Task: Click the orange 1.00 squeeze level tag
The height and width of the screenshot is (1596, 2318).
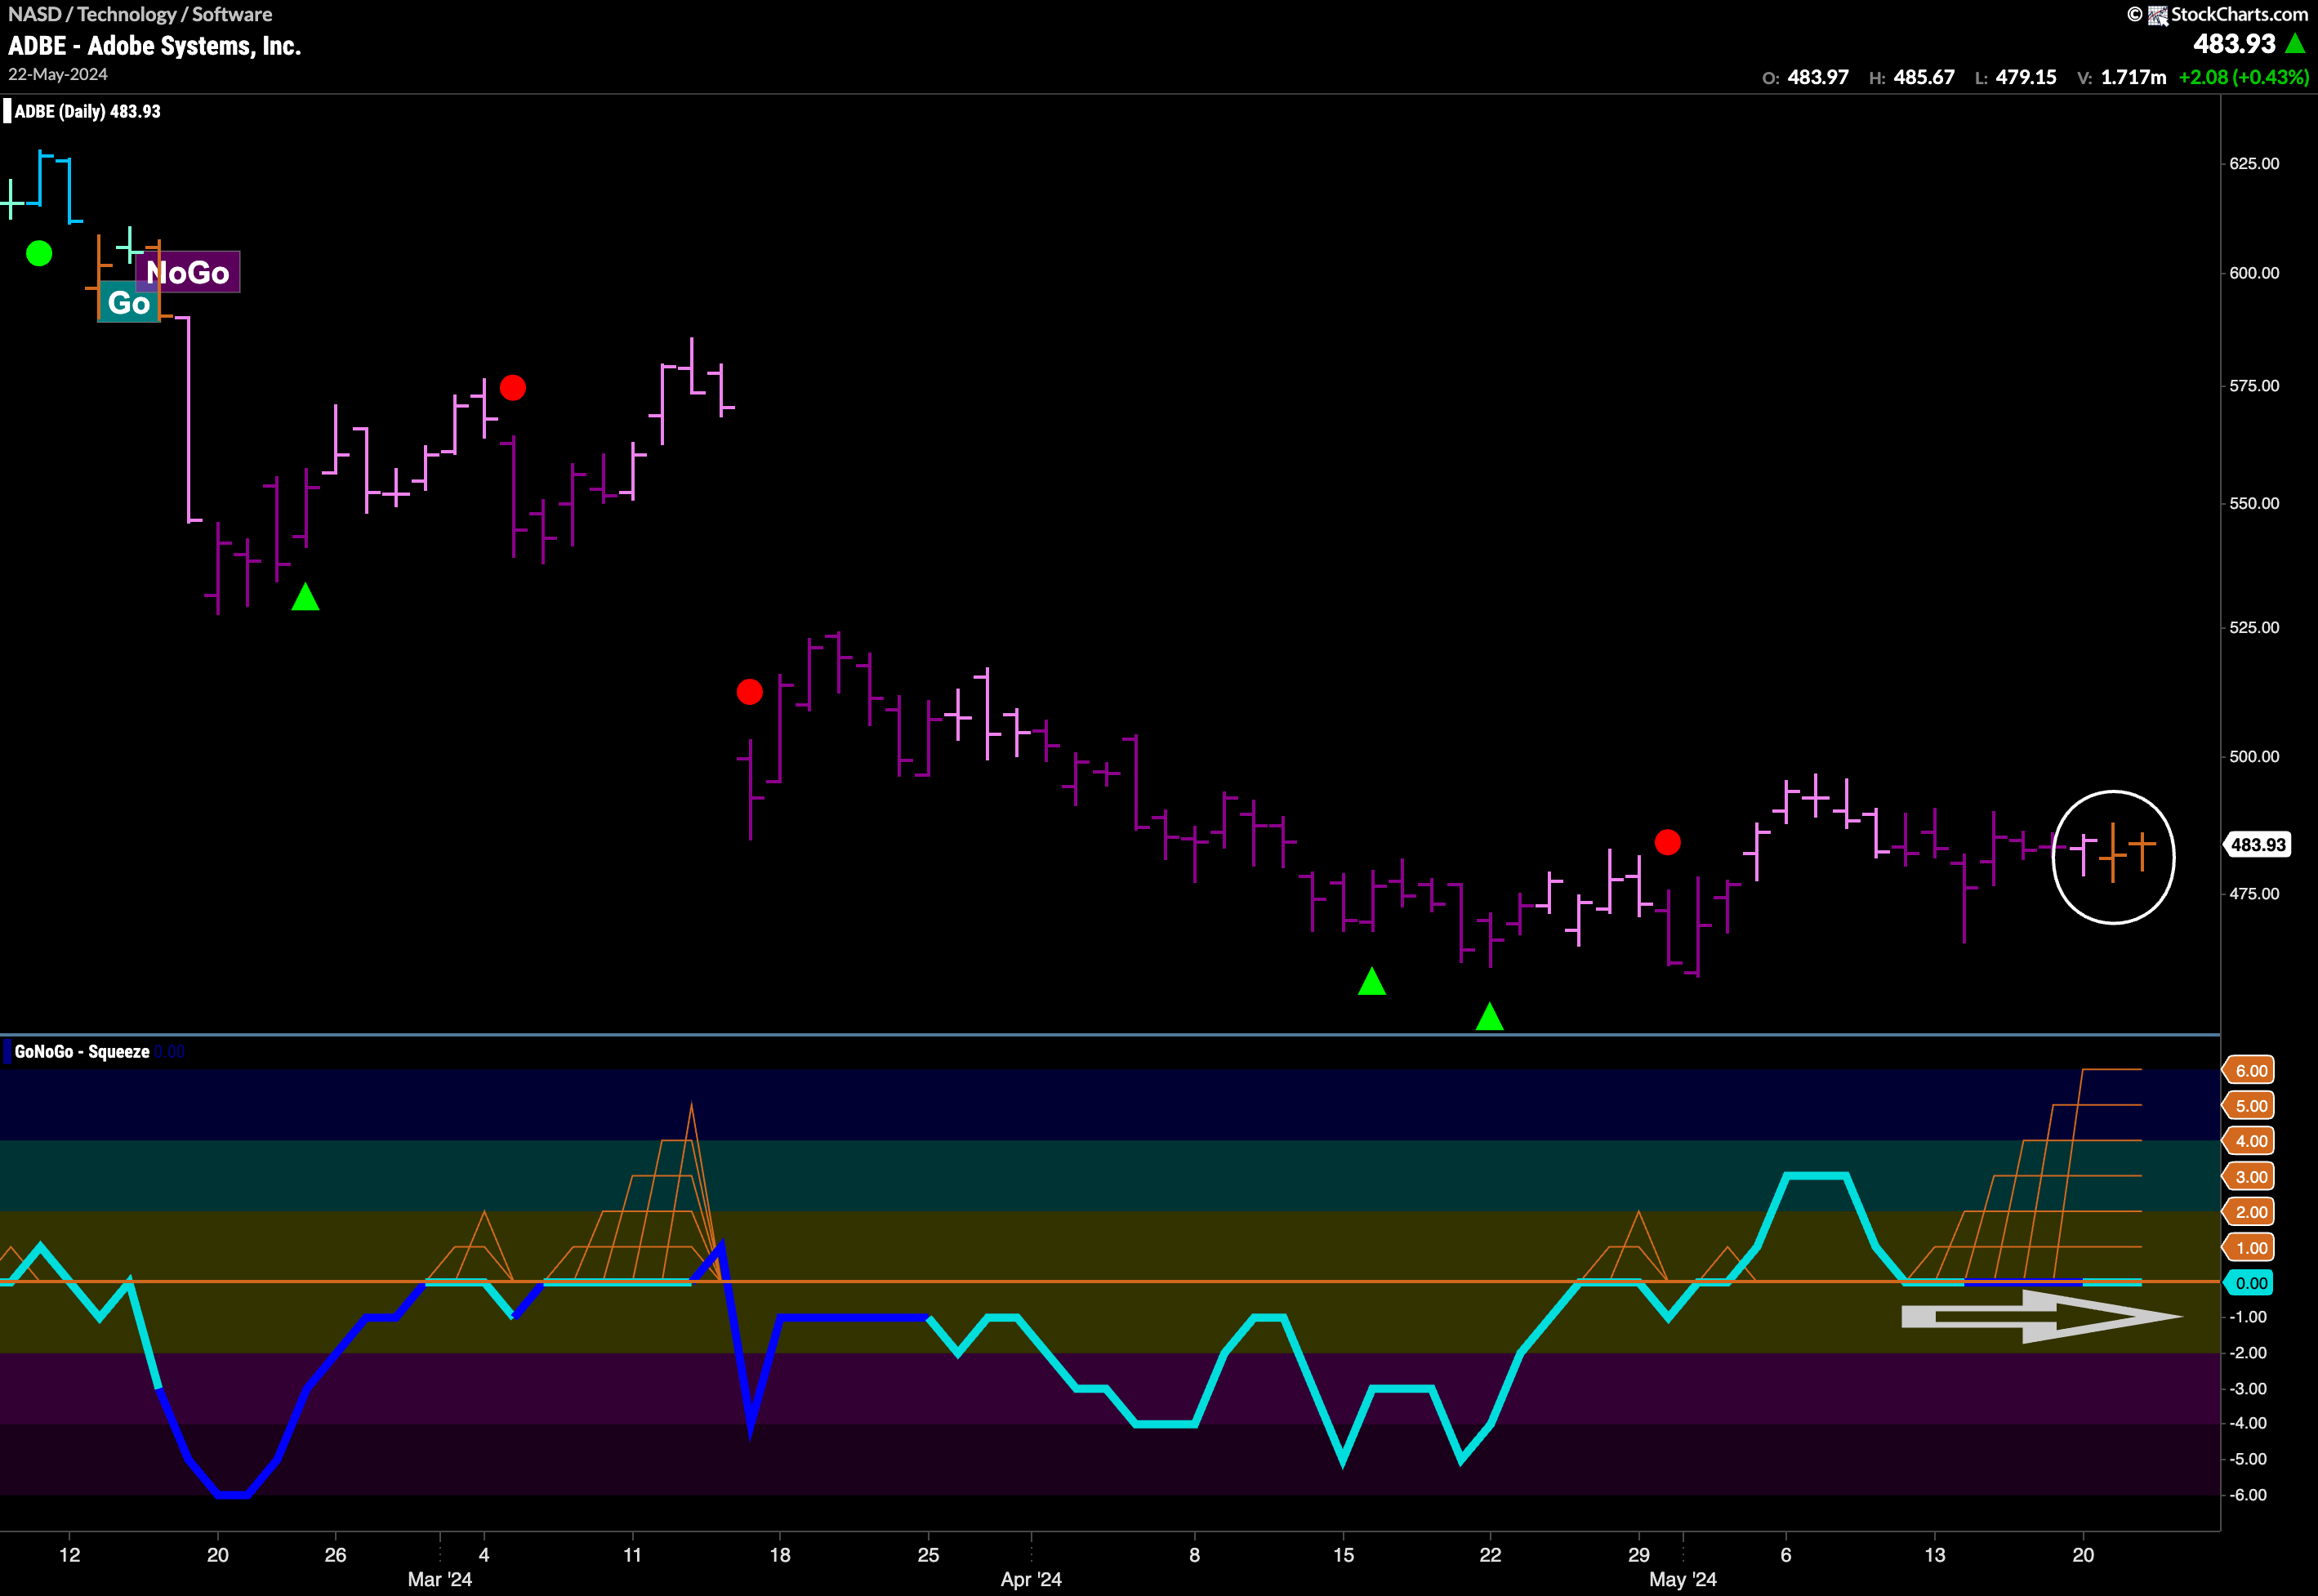Action: [x=2248, y=1248]
